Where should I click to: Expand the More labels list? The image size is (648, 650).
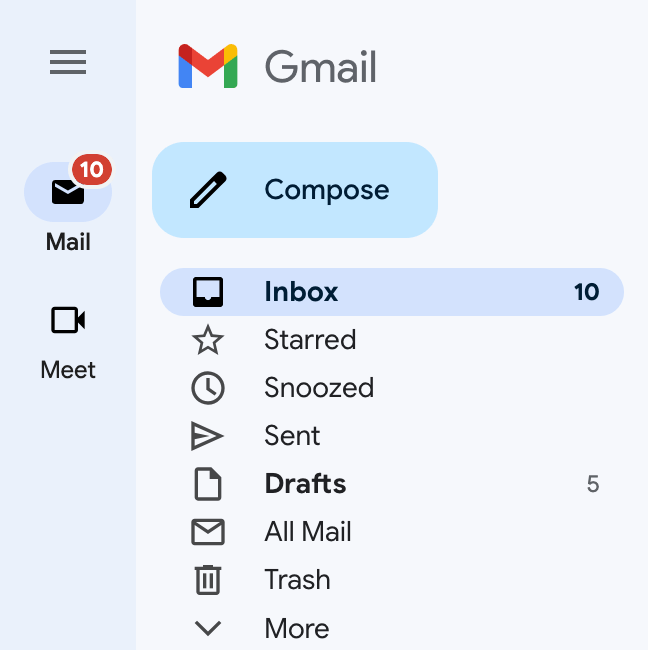pos(392,628)
